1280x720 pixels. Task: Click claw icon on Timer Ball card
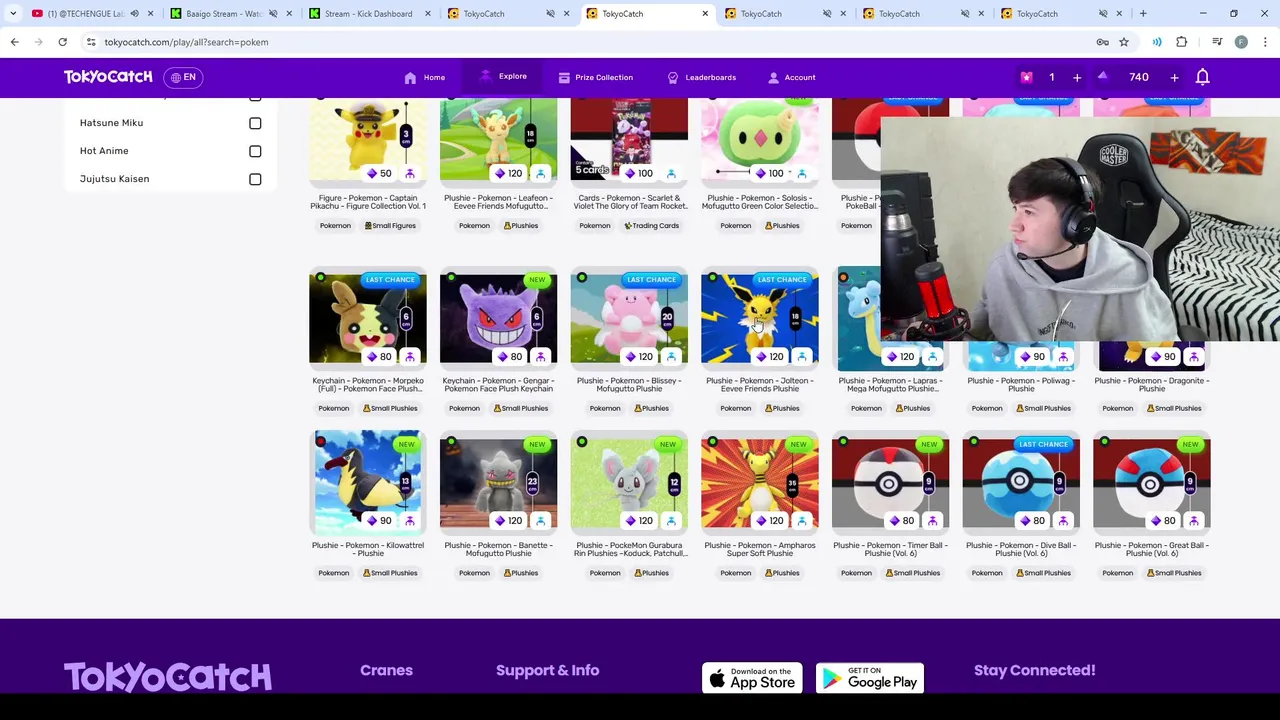click(x=933, y=520)
